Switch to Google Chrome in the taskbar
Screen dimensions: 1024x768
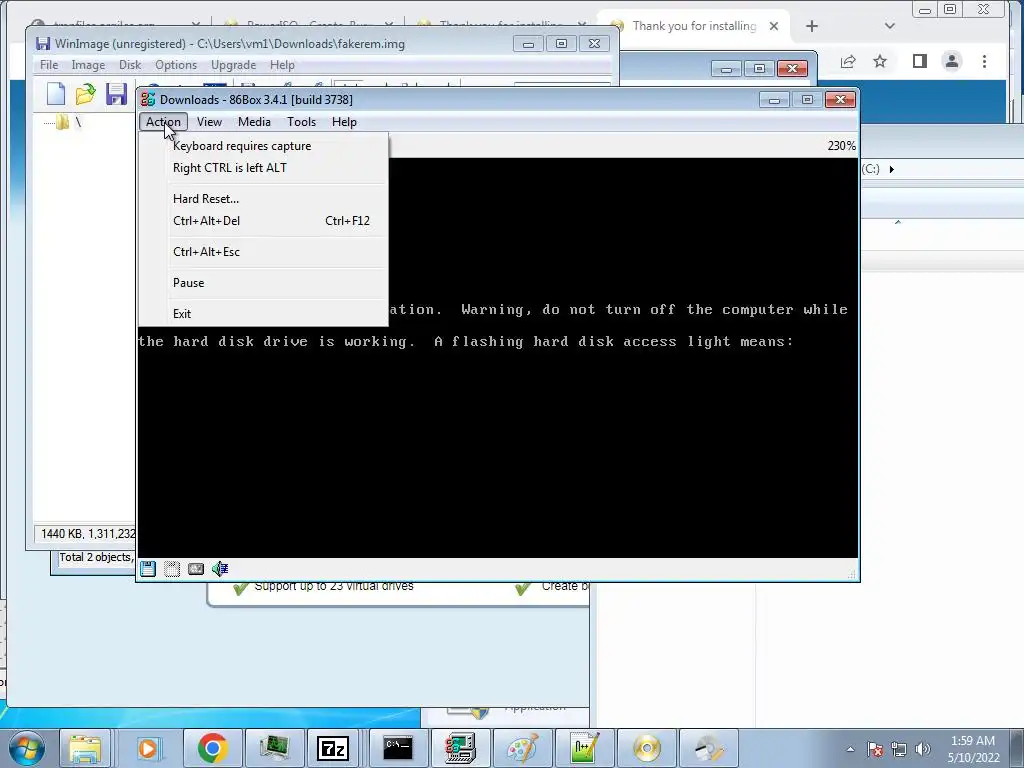tap(212, 748)
